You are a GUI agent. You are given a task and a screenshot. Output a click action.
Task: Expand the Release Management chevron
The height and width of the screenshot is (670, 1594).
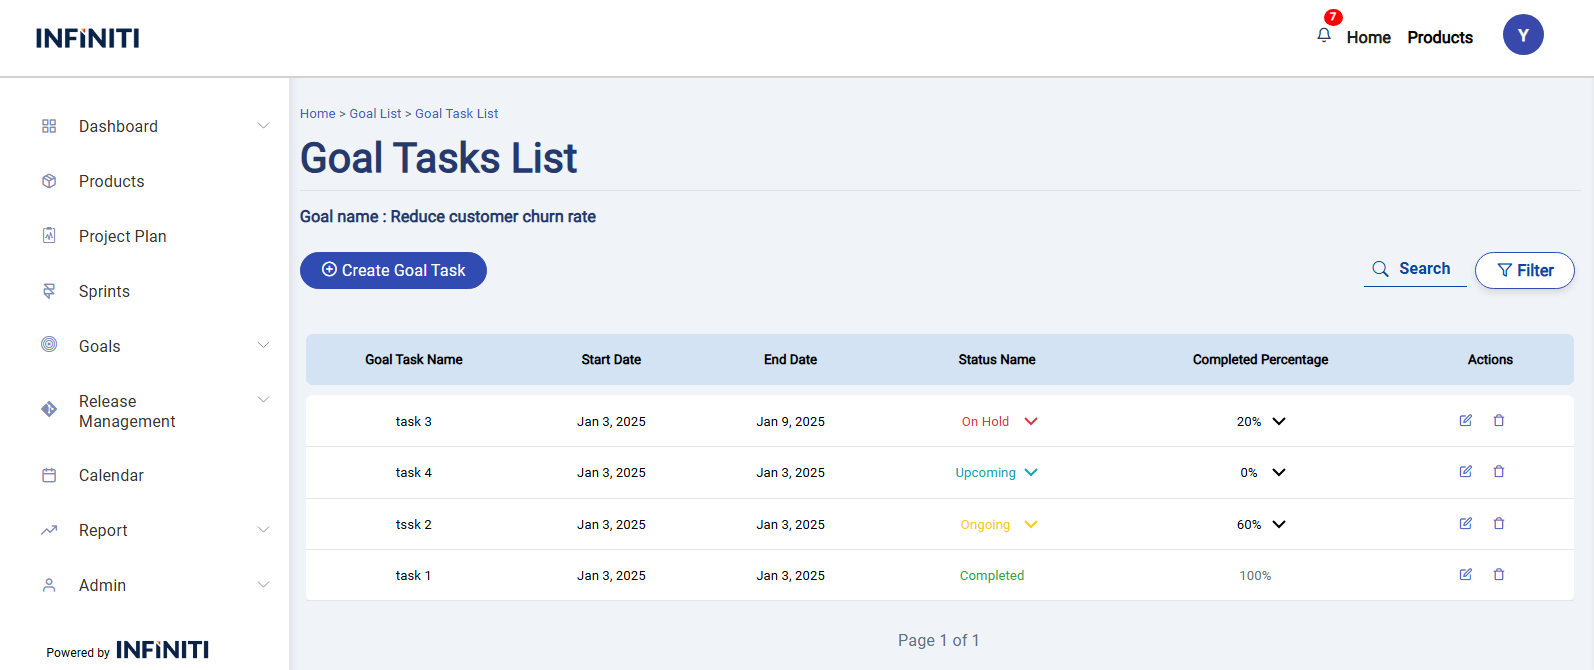tap(263, 400)
